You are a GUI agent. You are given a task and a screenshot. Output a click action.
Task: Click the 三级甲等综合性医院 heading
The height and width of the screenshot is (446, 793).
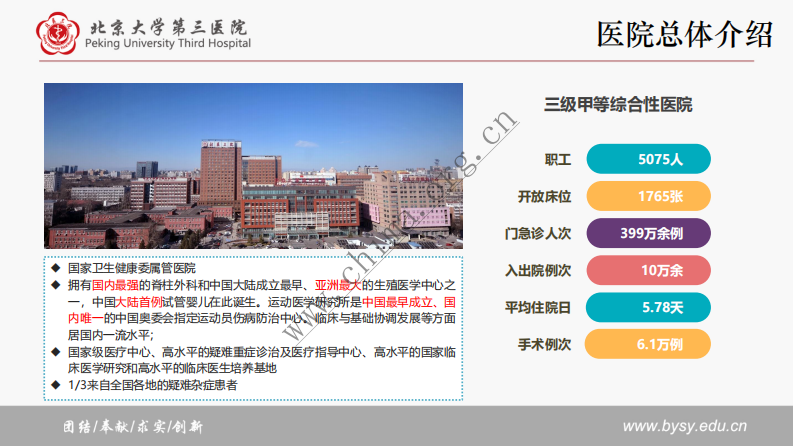pyautogui.click(x=618, y=104)
